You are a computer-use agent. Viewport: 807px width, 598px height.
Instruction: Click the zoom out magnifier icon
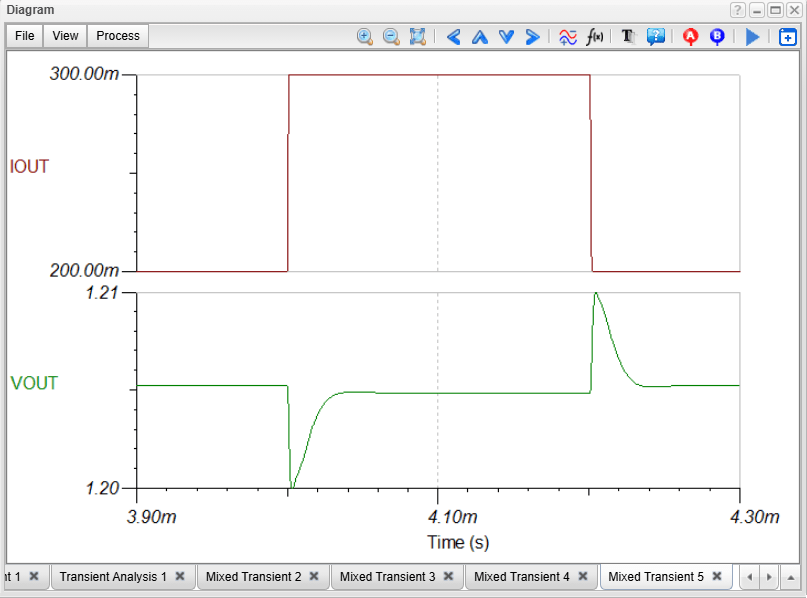click(x=391, y=36)
